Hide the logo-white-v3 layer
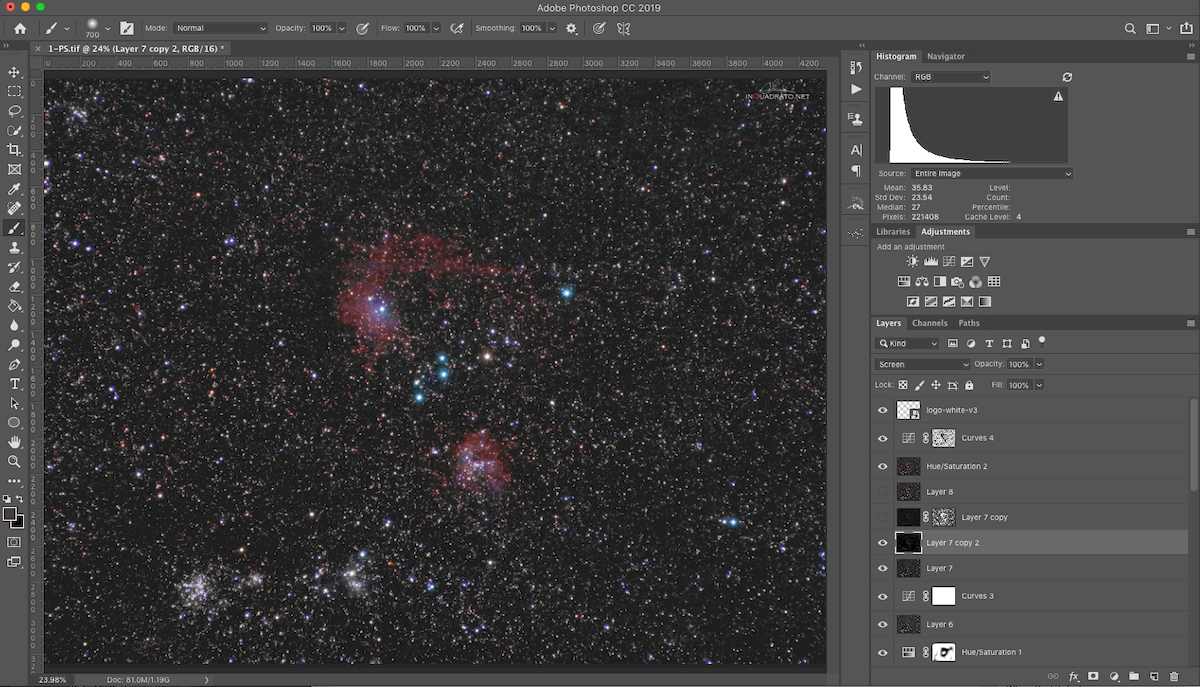1200x687 pixels. point(882,410)
